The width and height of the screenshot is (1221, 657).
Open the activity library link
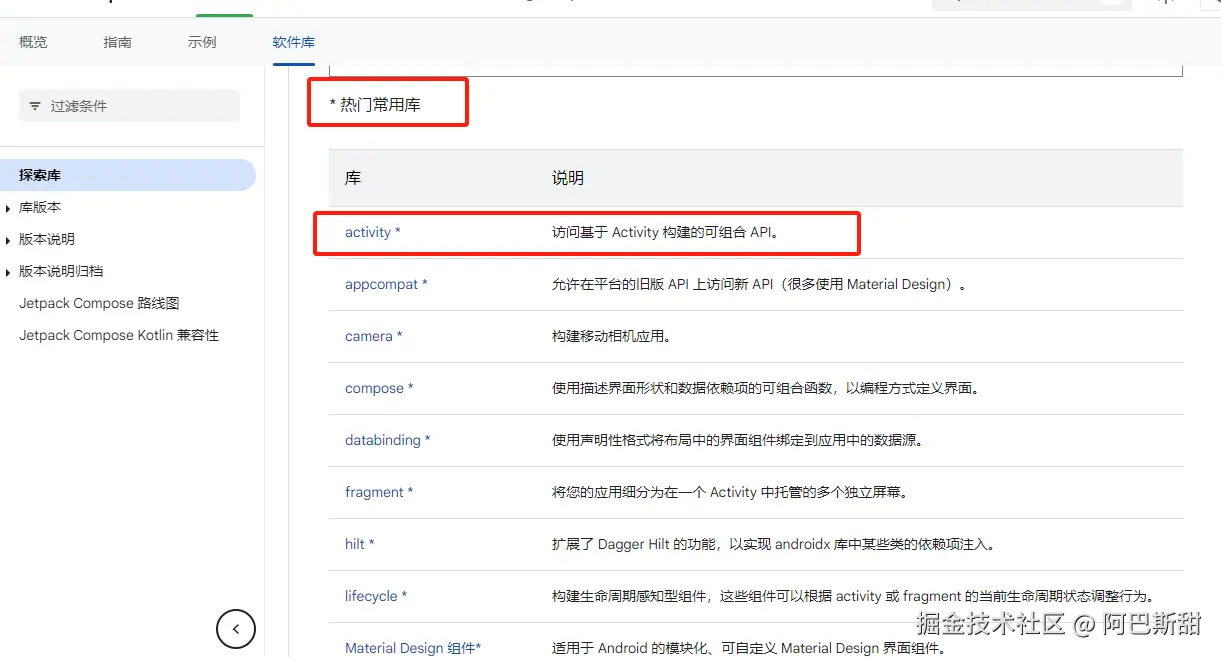368,232
